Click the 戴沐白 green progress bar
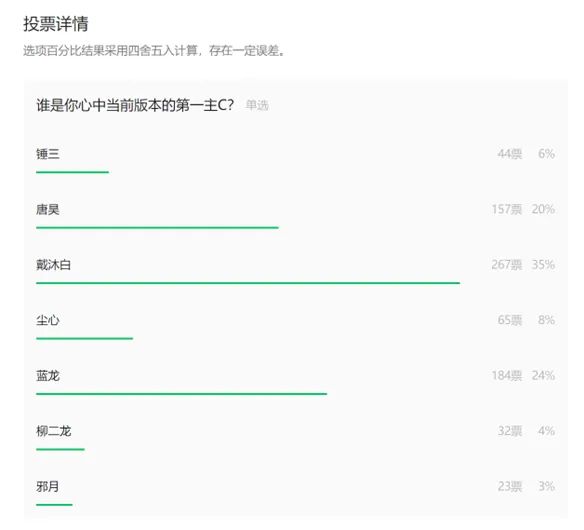Viewport: 584px width, 530px height. coord(248,283)
